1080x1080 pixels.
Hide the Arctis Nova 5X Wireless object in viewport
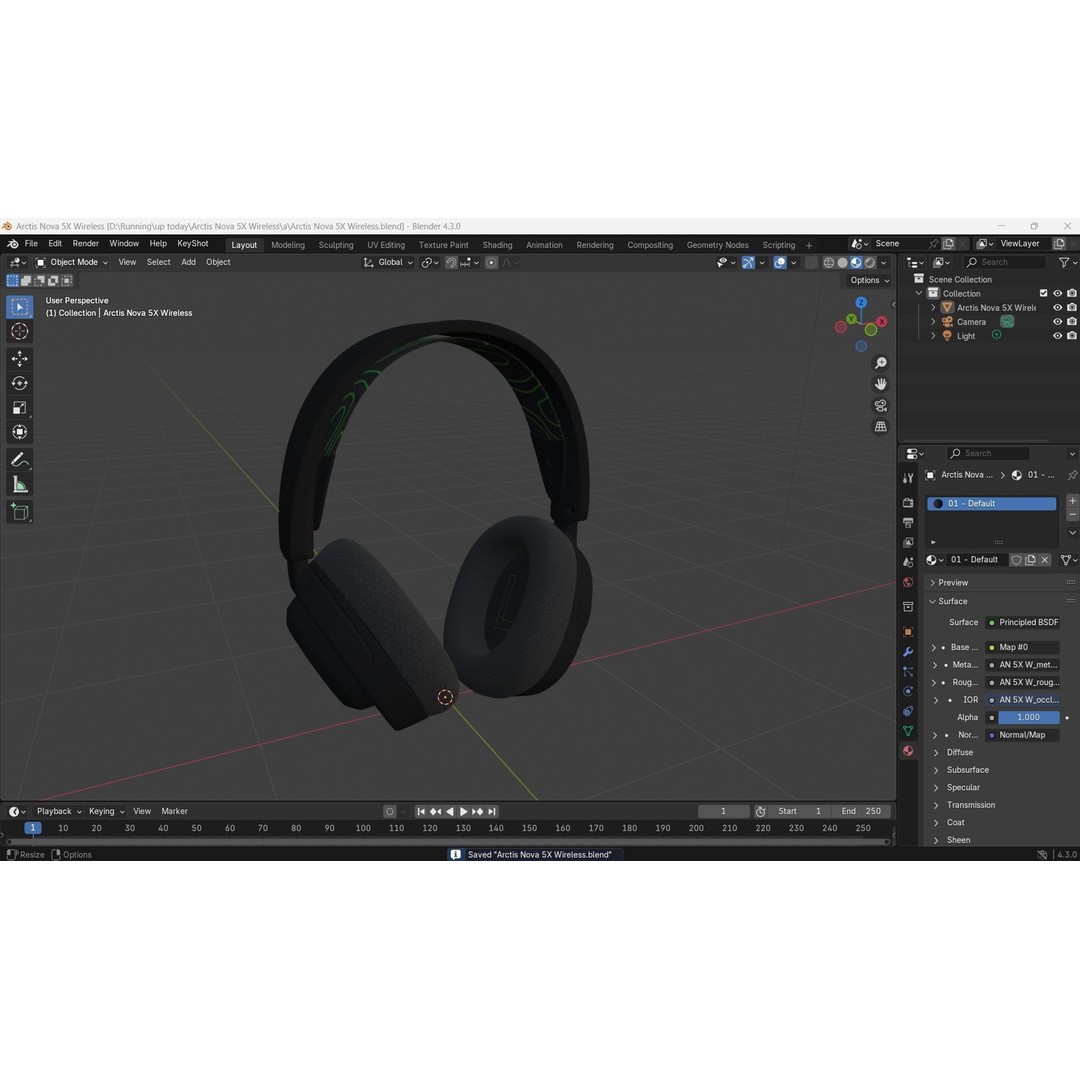click(1057, 308)
